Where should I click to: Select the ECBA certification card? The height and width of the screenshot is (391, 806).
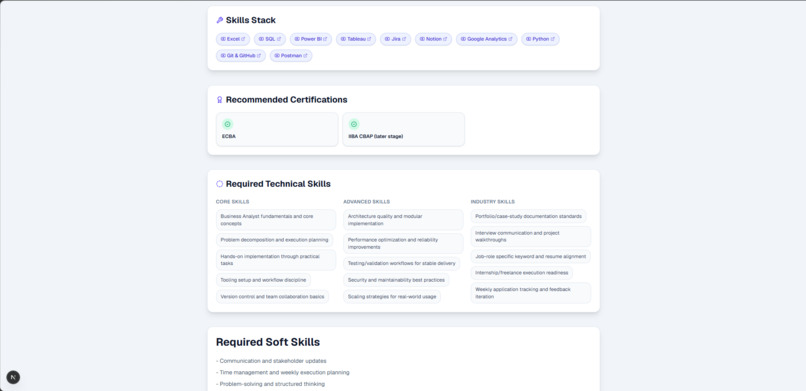[x=277, y=129]
